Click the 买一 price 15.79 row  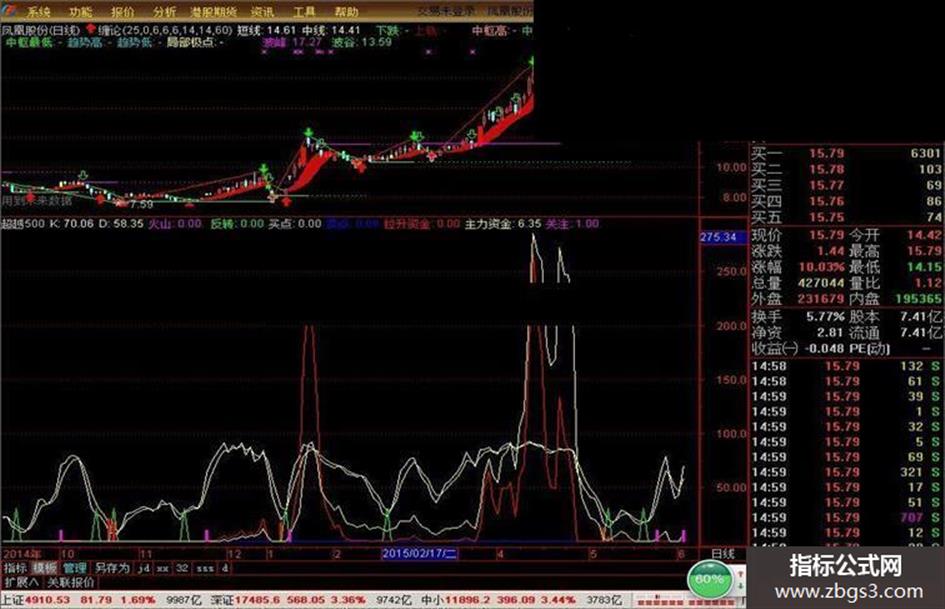point(846,154)
